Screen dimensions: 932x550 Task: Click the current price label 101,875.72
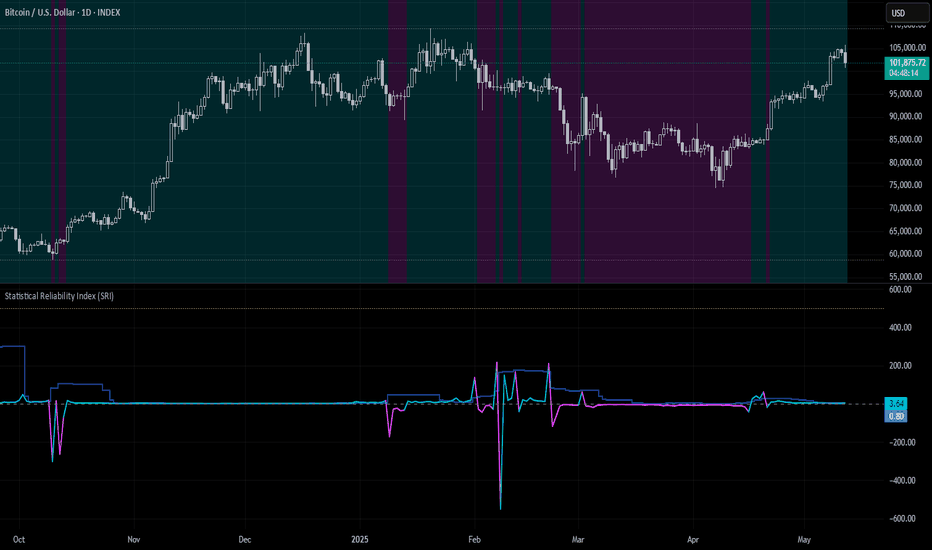[x=907, y=62]
